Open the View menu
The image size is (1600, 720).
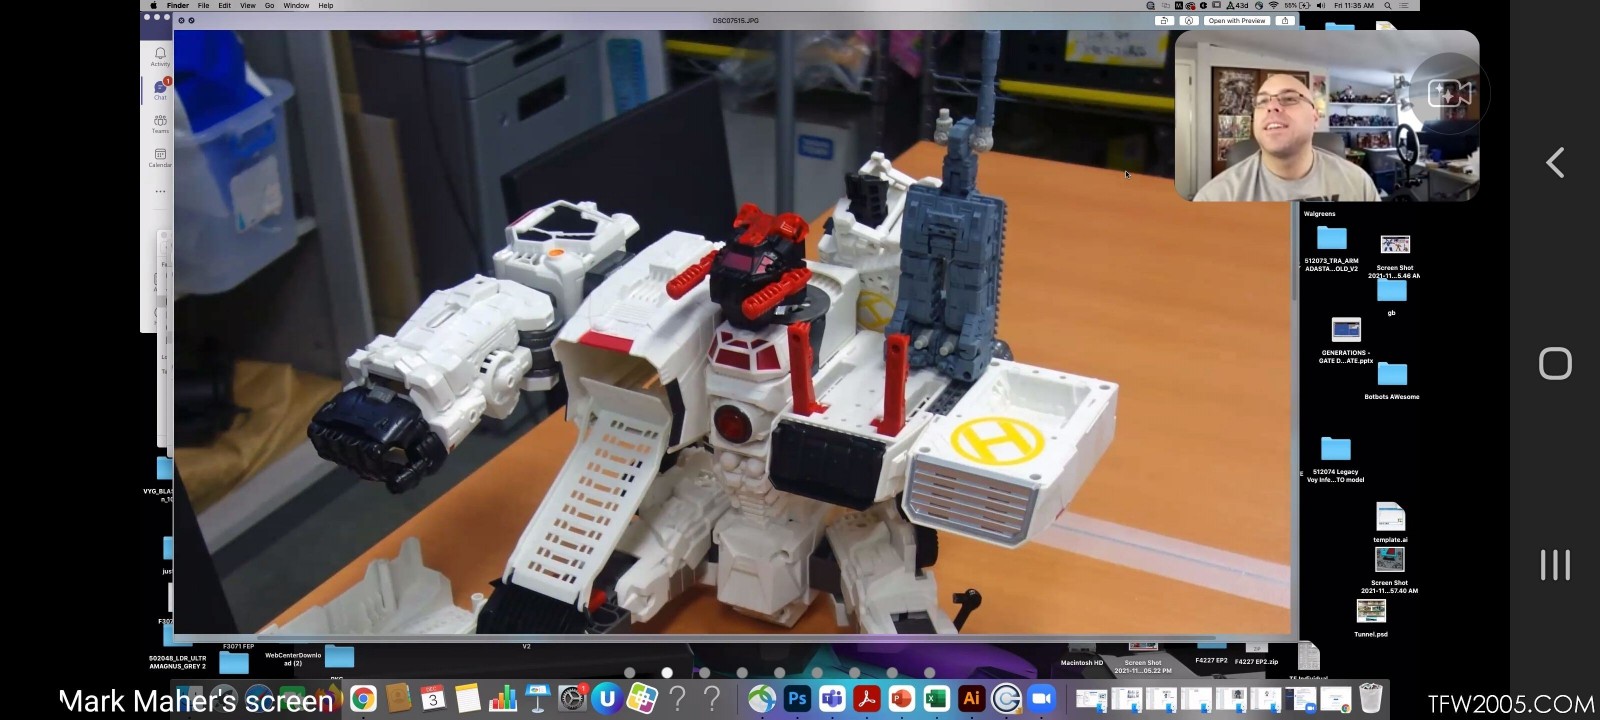click(247, 5)
